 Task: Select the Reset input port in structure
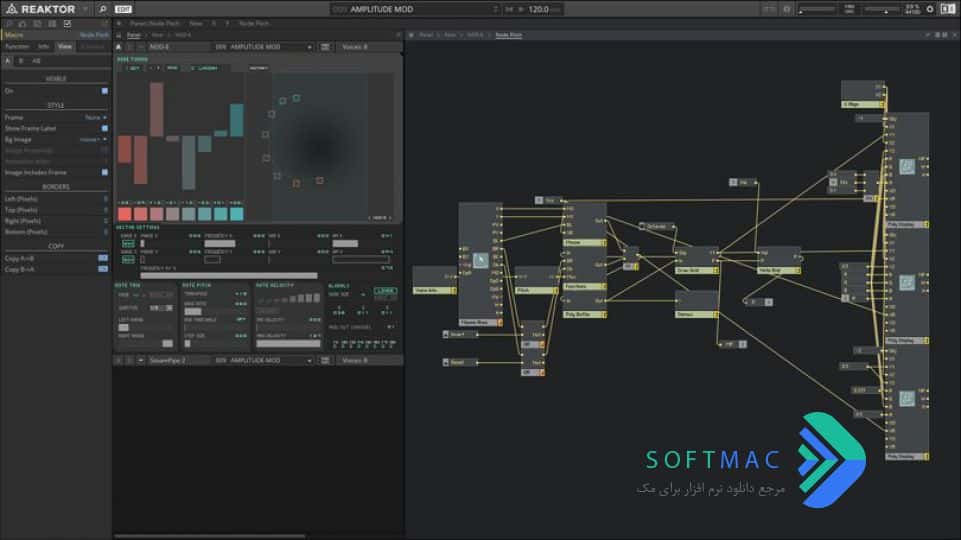click(460, 362)
